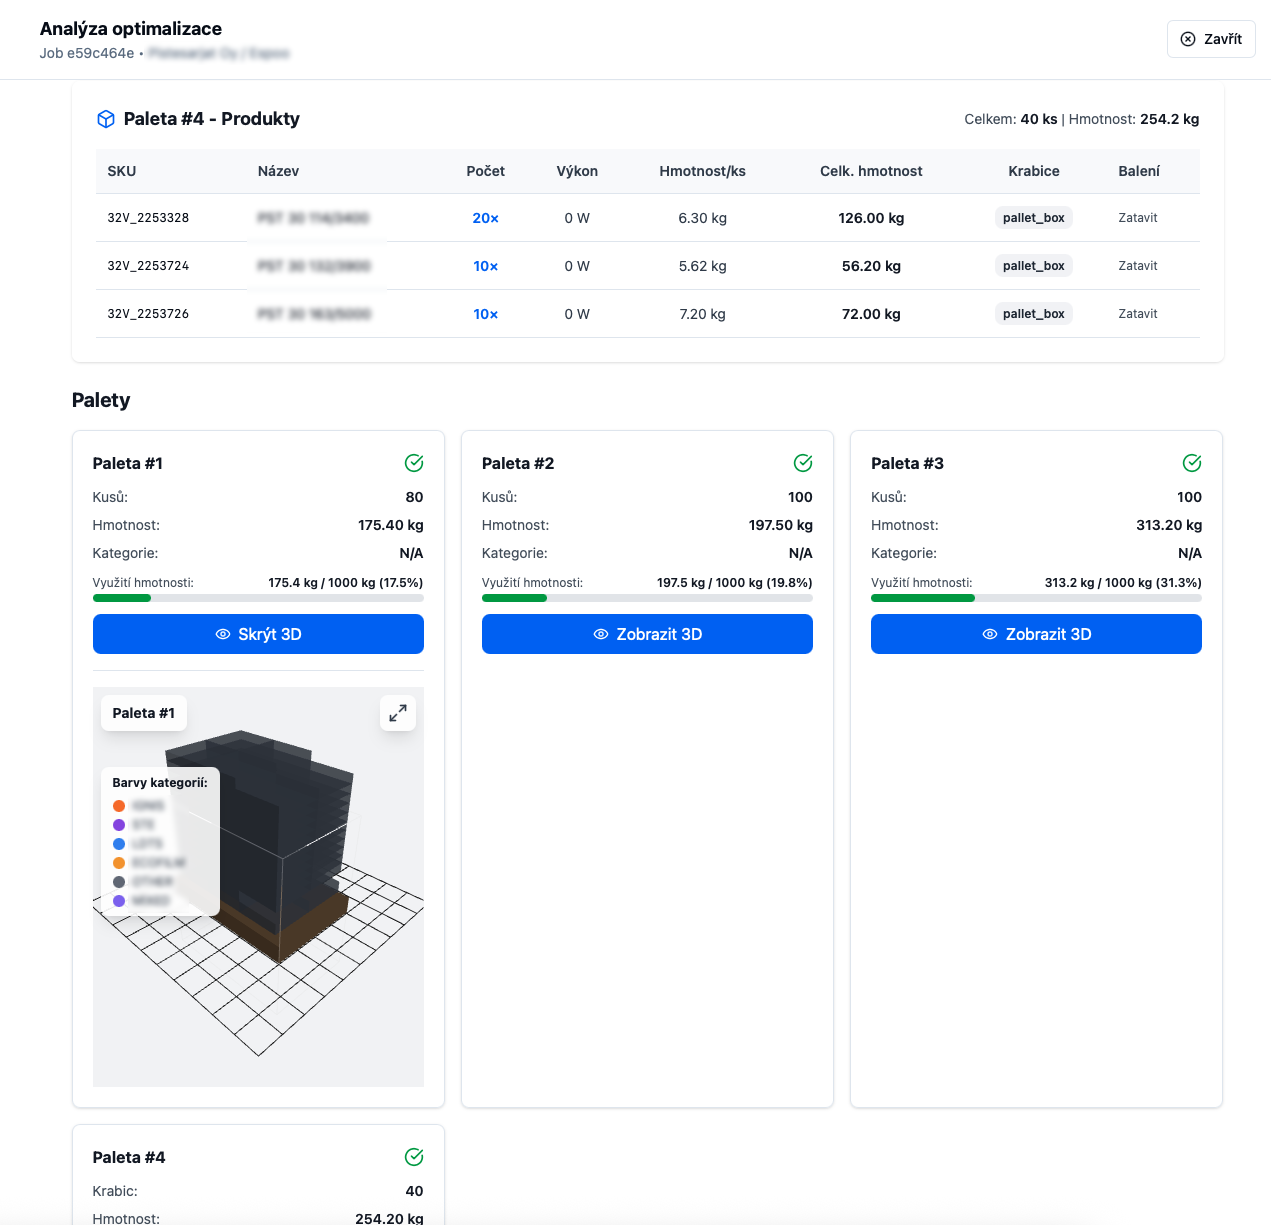Image resolution: width=1271 pixels, height=1225 pixels.
Task: Click the Celk. hmotnost column header
Action: pos(871,171)
